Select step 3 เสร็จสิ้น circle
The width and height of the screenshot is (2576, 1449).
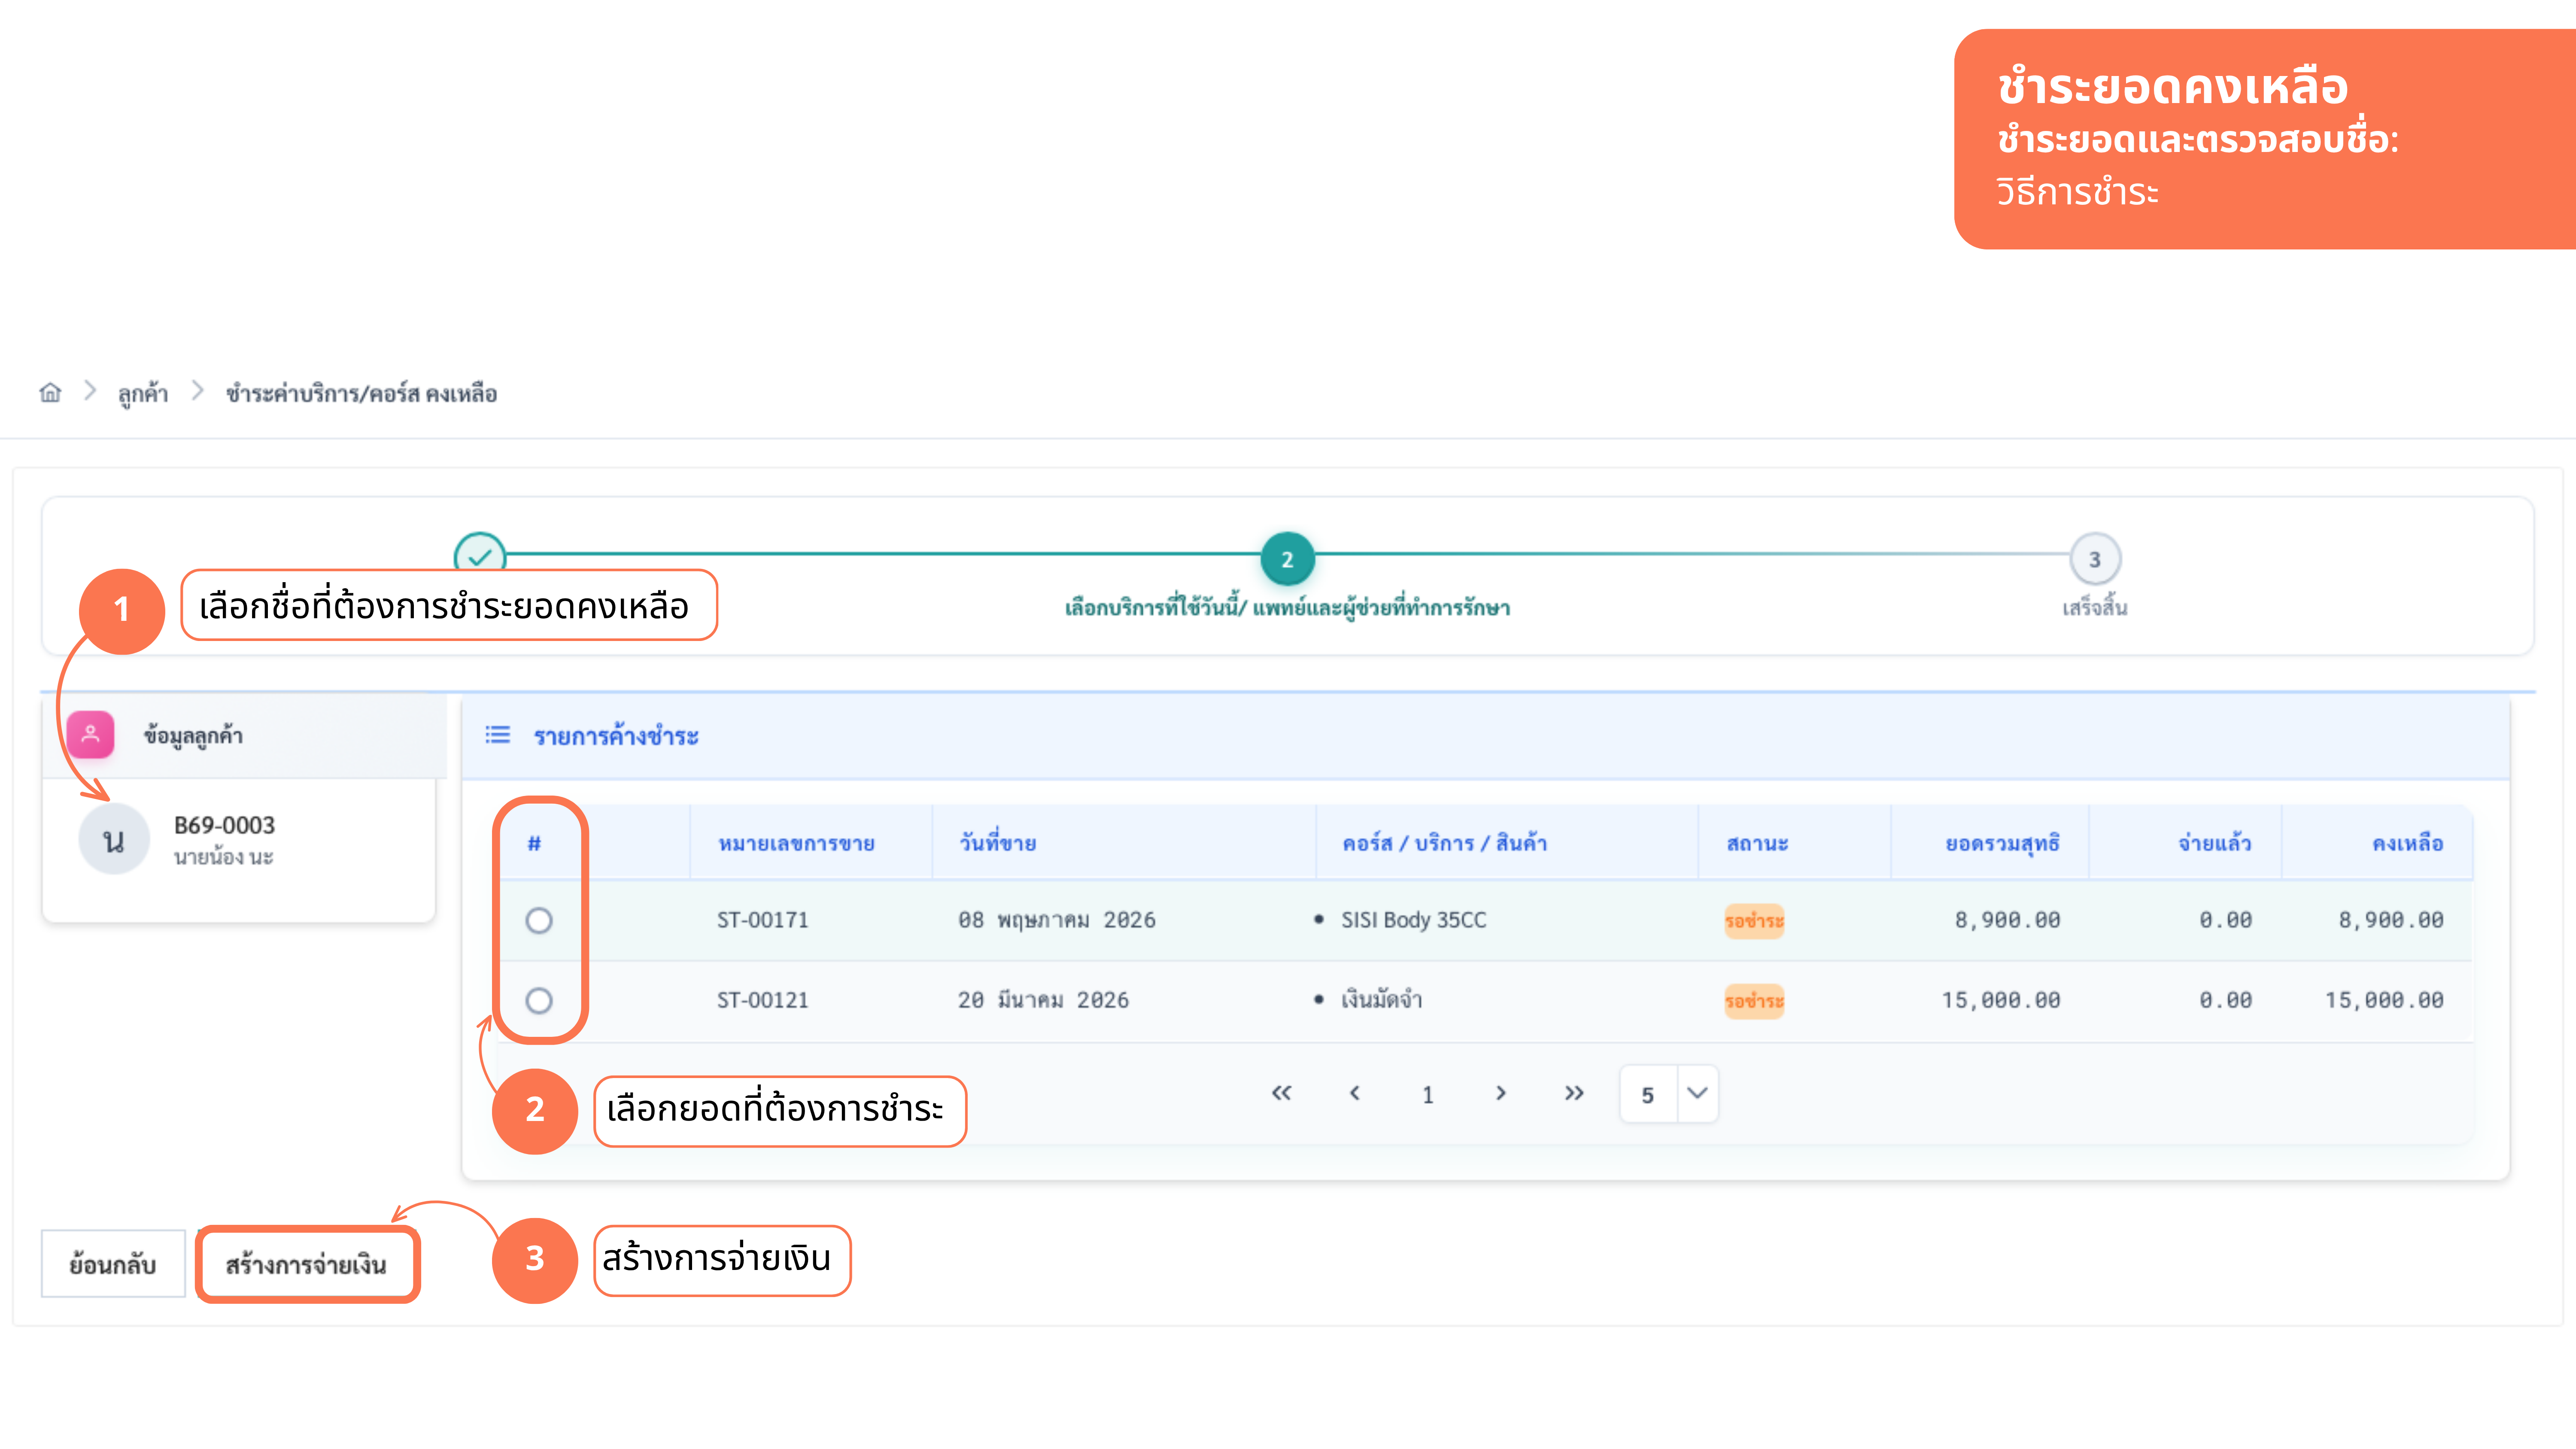(2095, 559)
